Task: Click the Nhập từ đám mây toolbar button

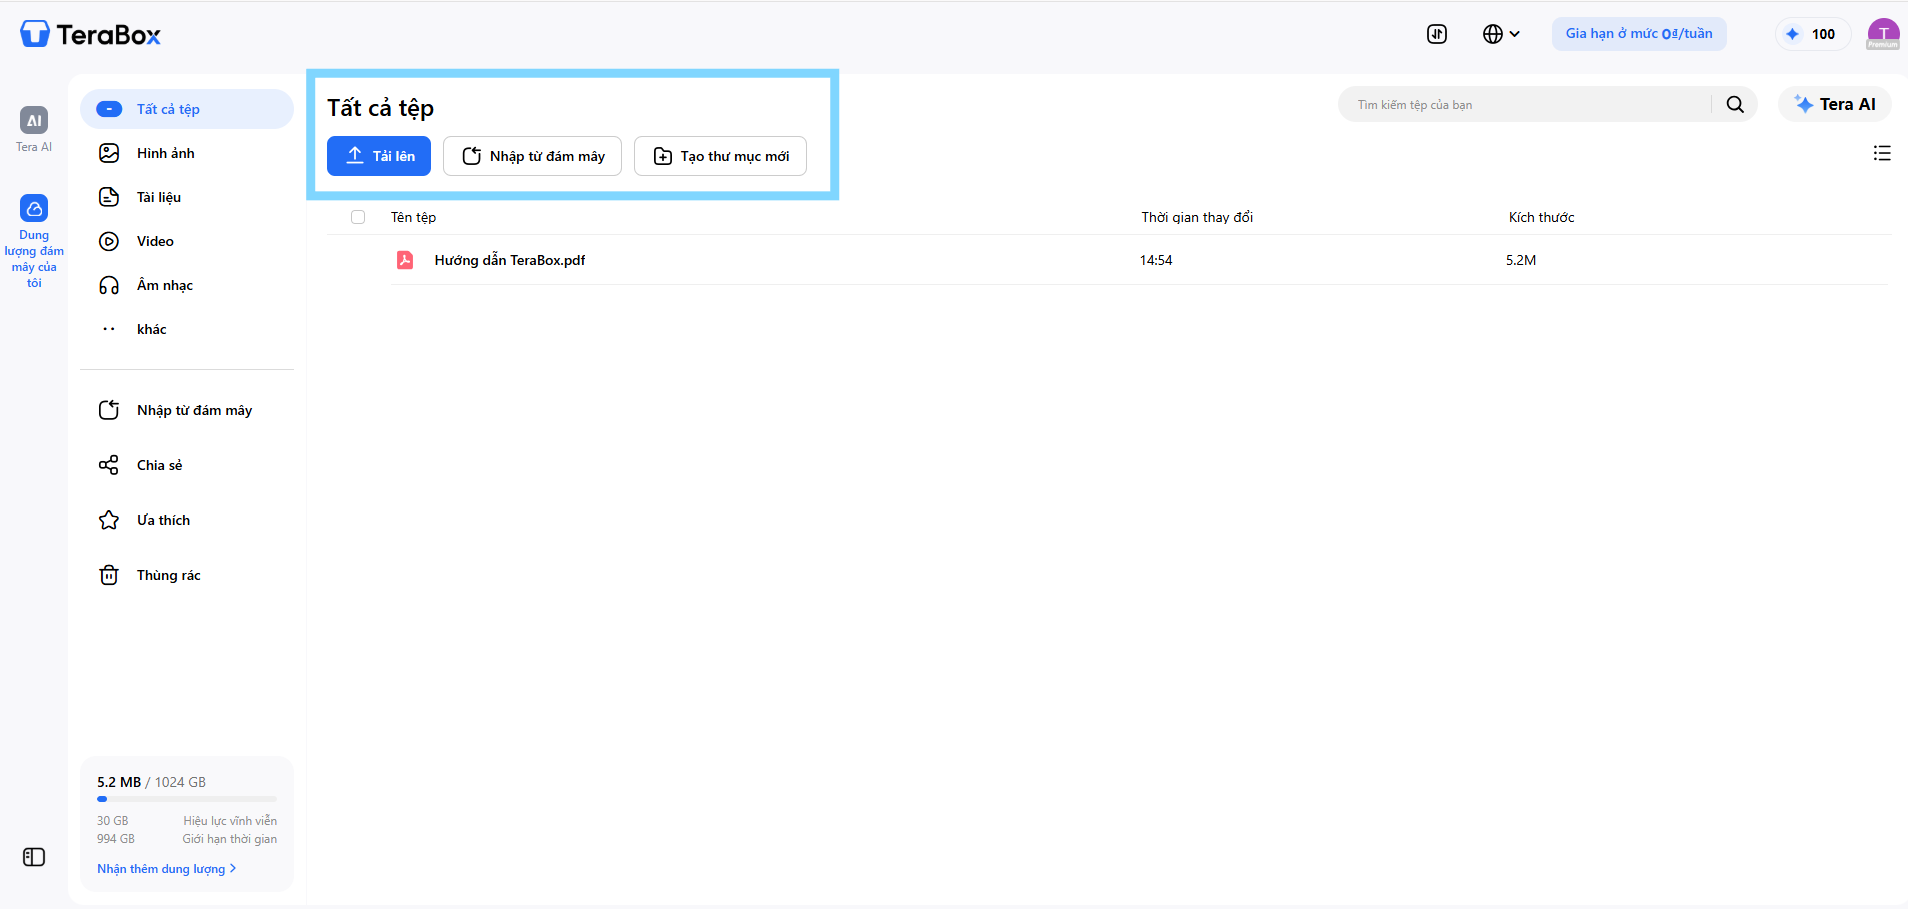Action: [x=532, y=156]
